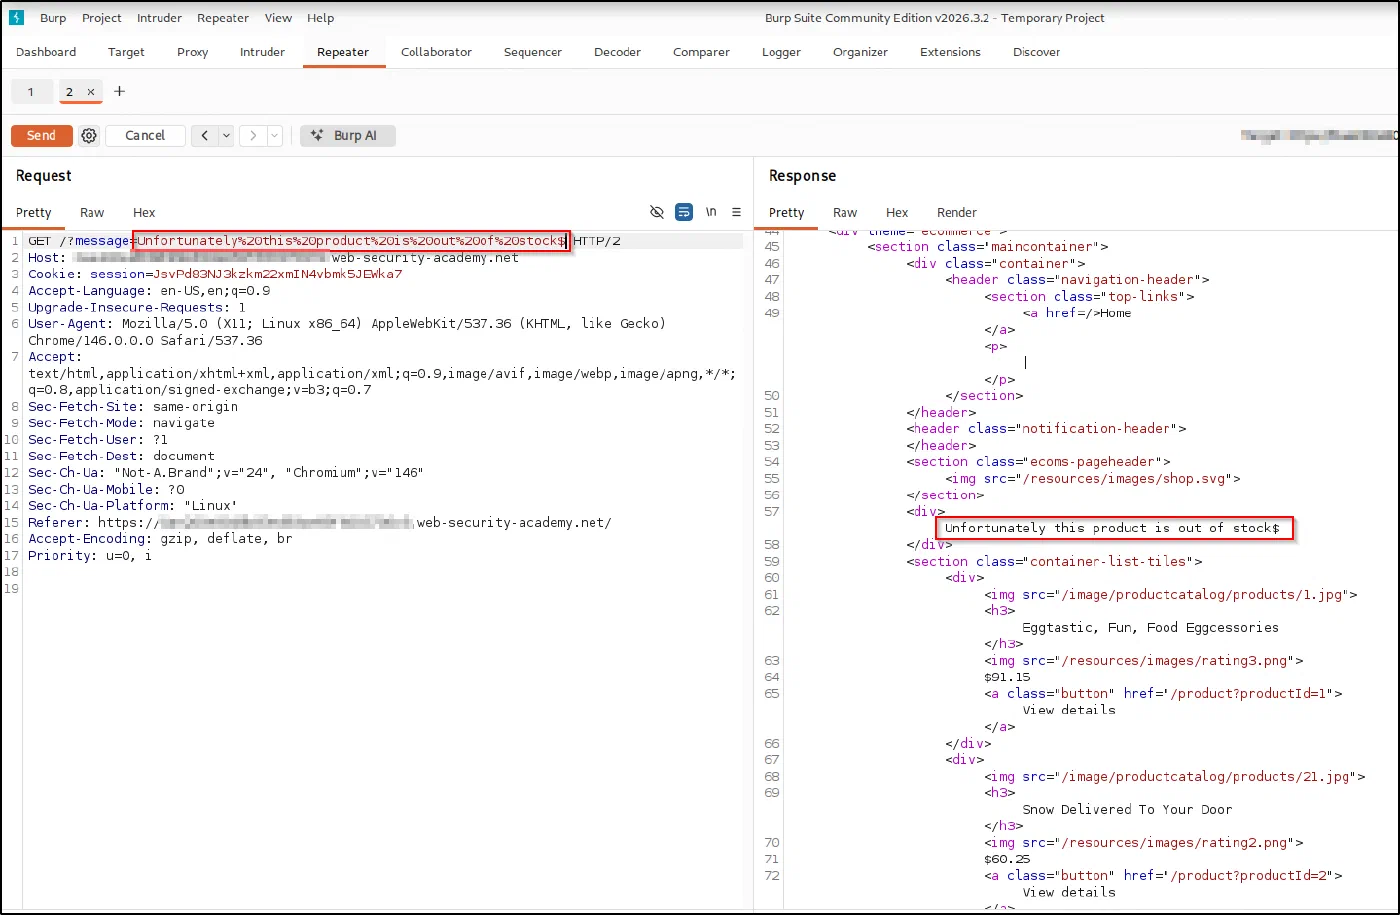Viewport: 1400px width, 915px height.
Task: Toggle hiding of non-essential request headers
Action: (x=657, y=212)
